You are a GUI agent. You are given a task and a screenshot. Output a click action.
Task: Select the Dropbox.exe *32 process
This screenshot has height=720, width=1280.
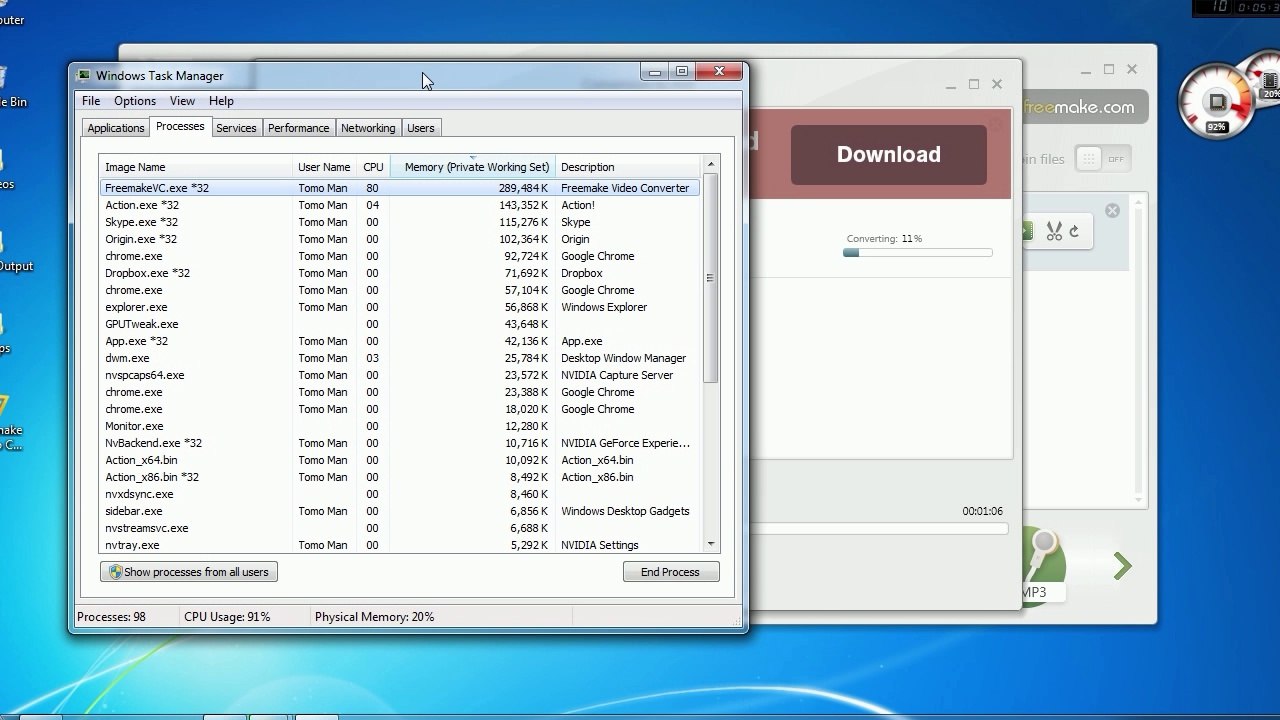(x=400, y=273)
